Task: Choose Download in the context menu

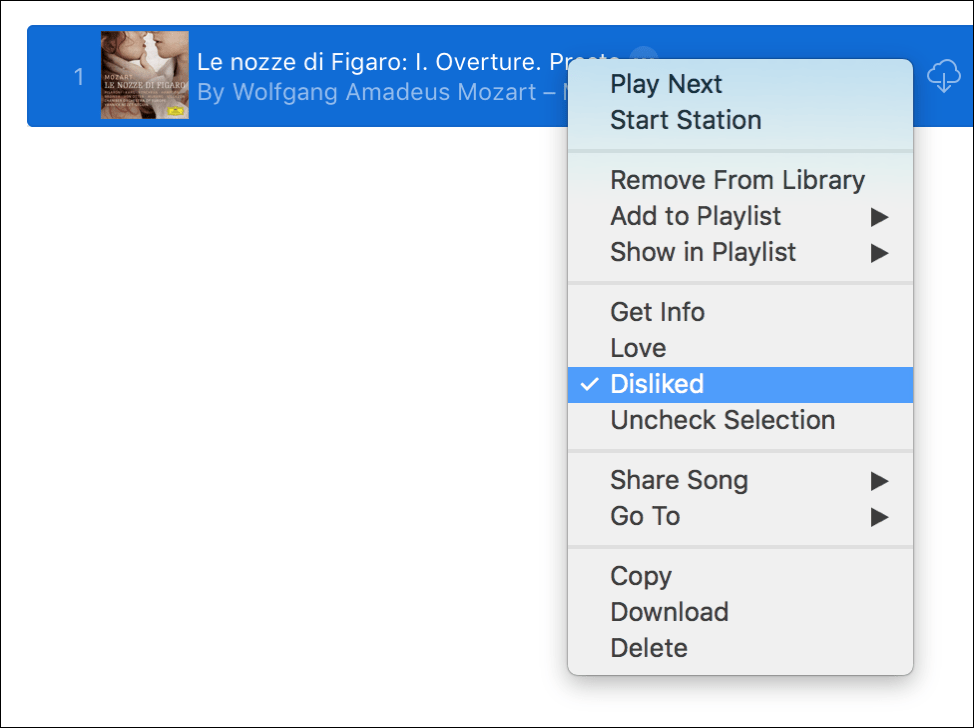Action: [x=669, y=612]
